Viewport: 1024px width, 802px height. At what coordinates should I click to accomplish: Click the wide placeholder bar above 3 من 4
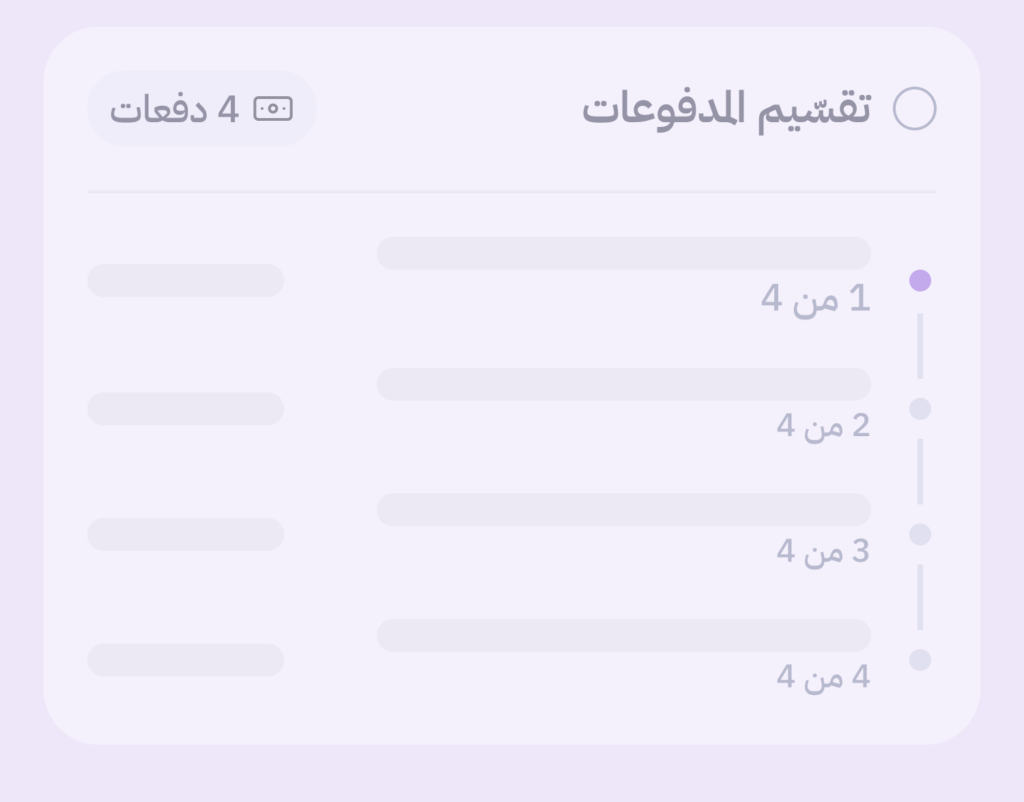click(x=623, y=509)
